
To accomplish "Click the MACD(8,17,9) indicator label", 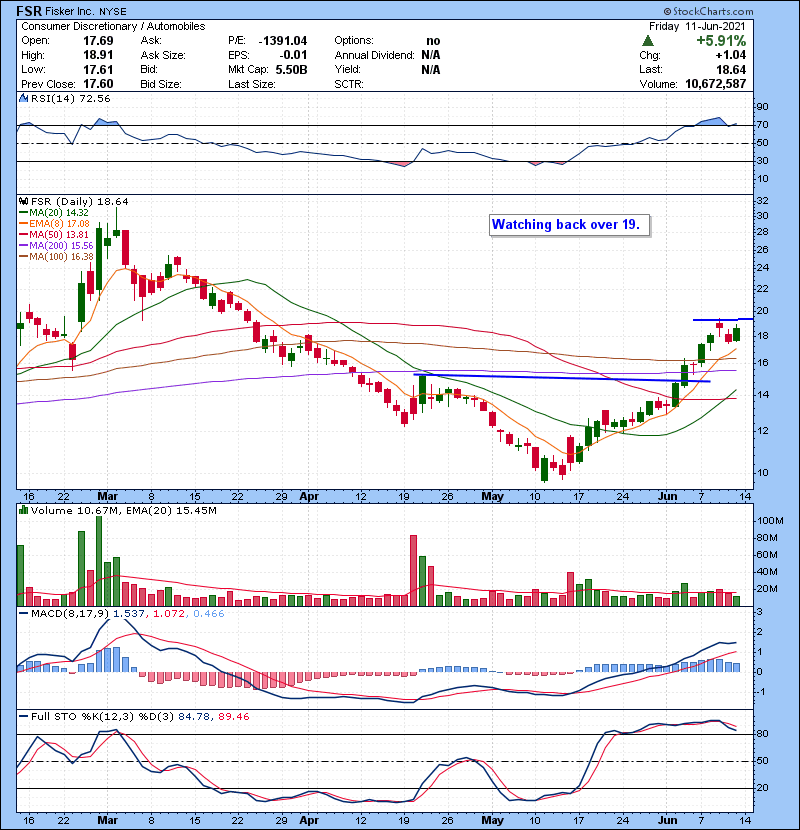I will click(70, 614).
